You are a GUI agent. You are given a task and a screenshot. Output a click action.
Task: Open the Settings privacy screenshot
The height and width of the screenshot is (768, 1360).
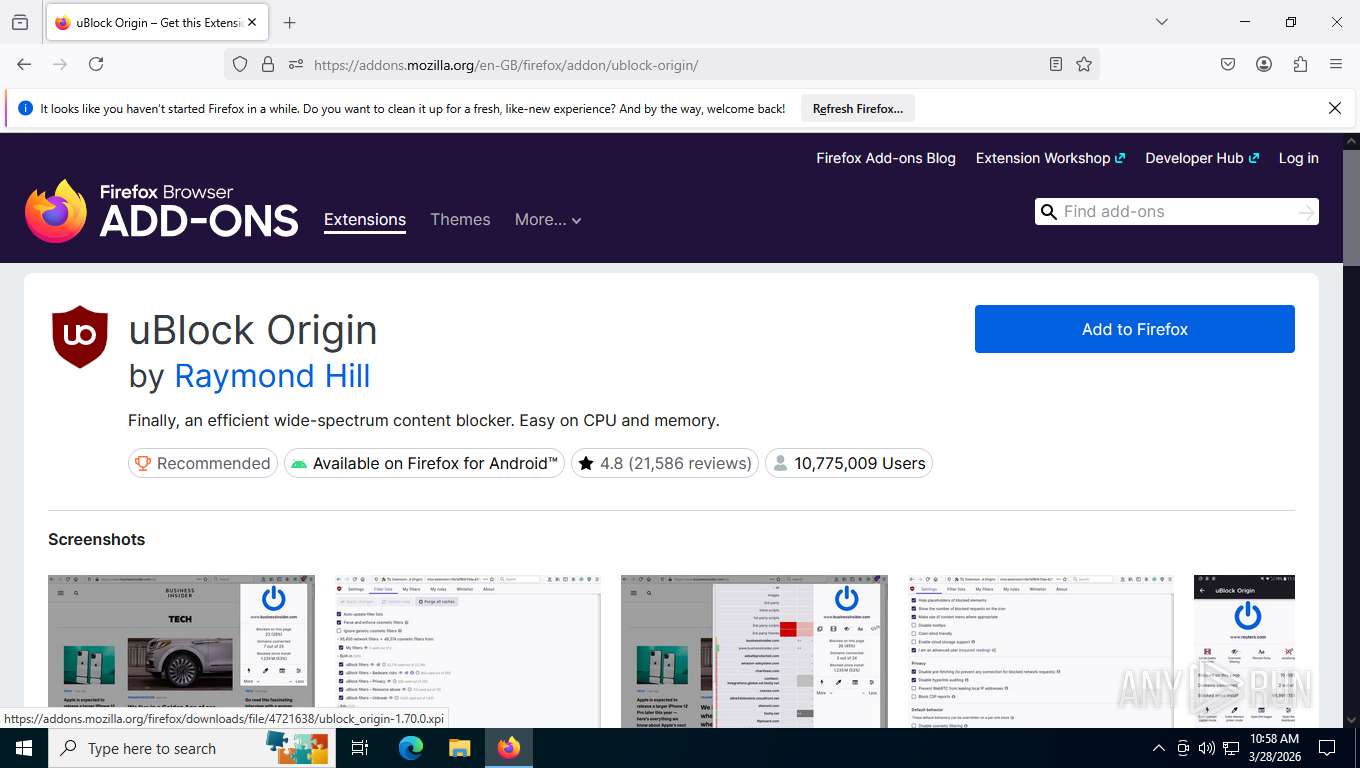[1041, 650]
